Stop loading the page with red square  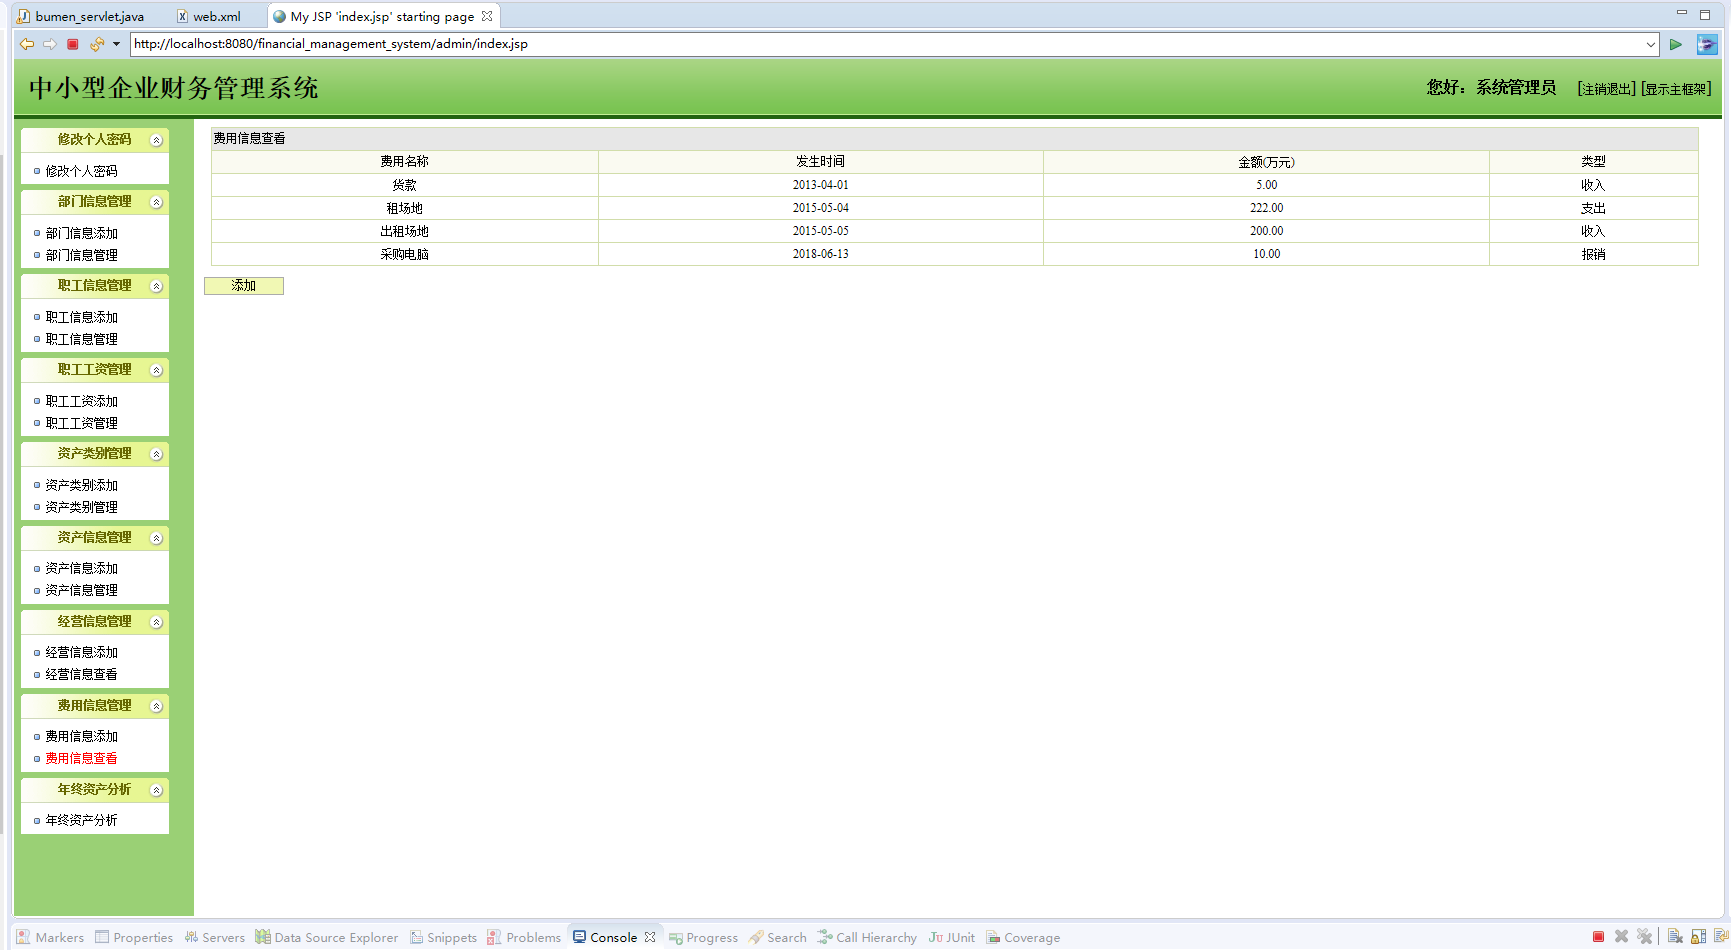pos(73,44)
